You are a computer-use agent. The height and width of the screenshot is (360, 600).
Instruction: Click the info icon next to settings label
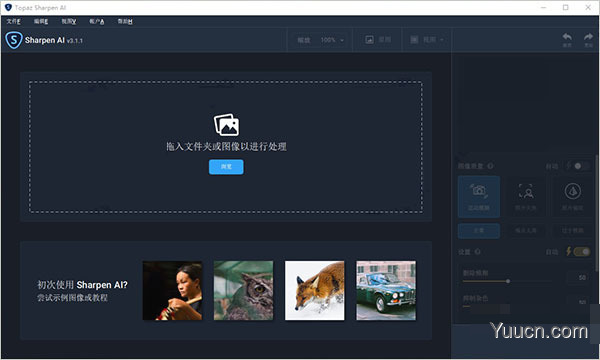[477, 252]
